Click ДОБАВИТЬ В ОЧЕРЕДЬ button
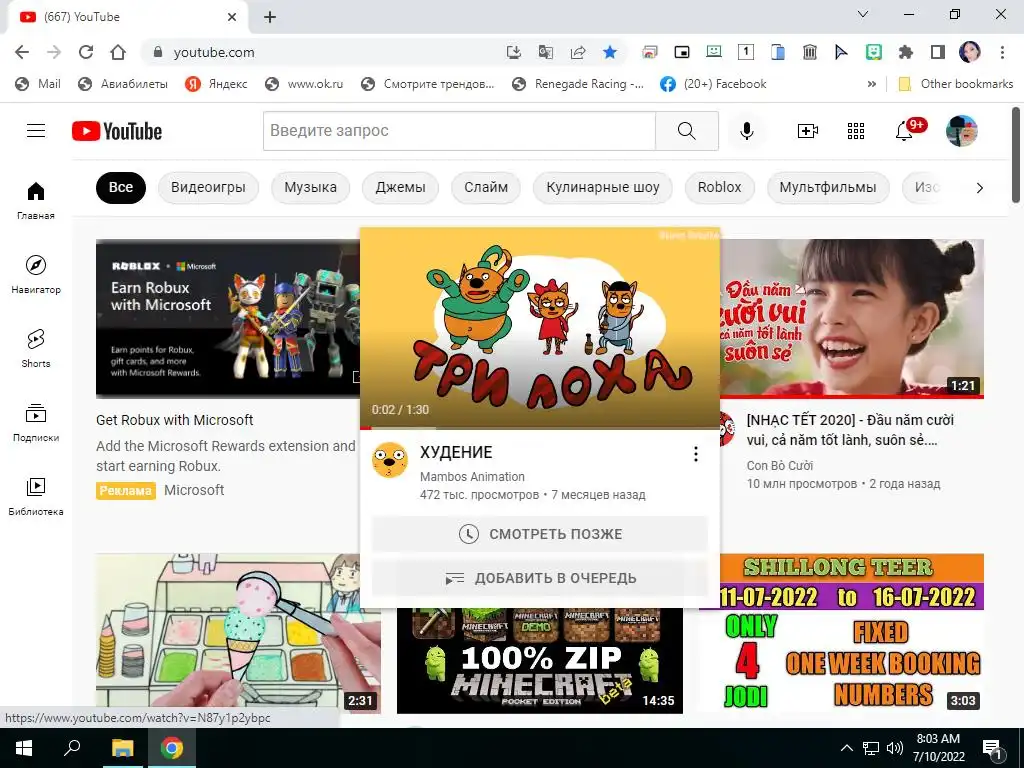 540,578
